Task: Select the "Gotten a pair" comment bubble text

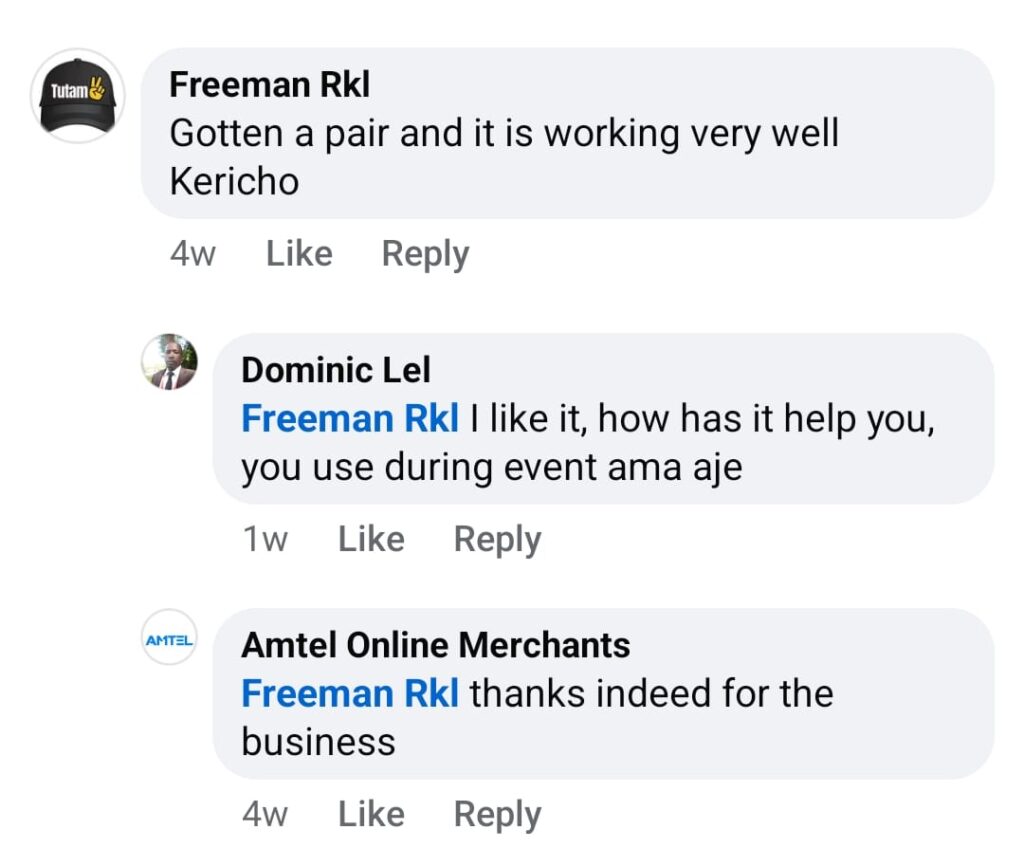Action: [504, 133]
